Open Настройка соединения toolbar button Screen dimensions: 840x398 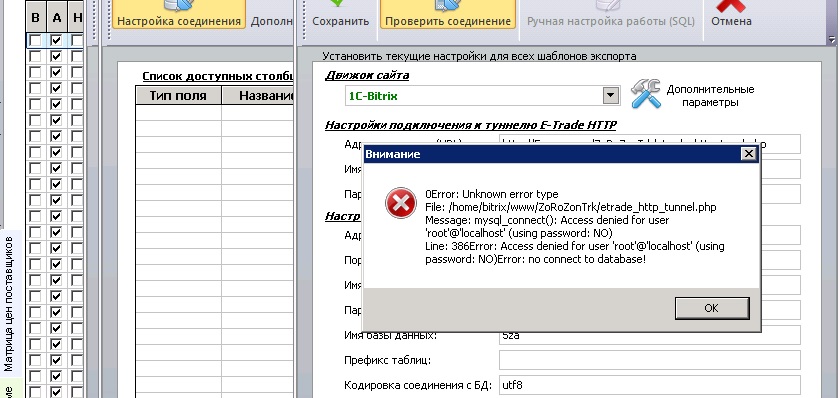coord(179,14)
